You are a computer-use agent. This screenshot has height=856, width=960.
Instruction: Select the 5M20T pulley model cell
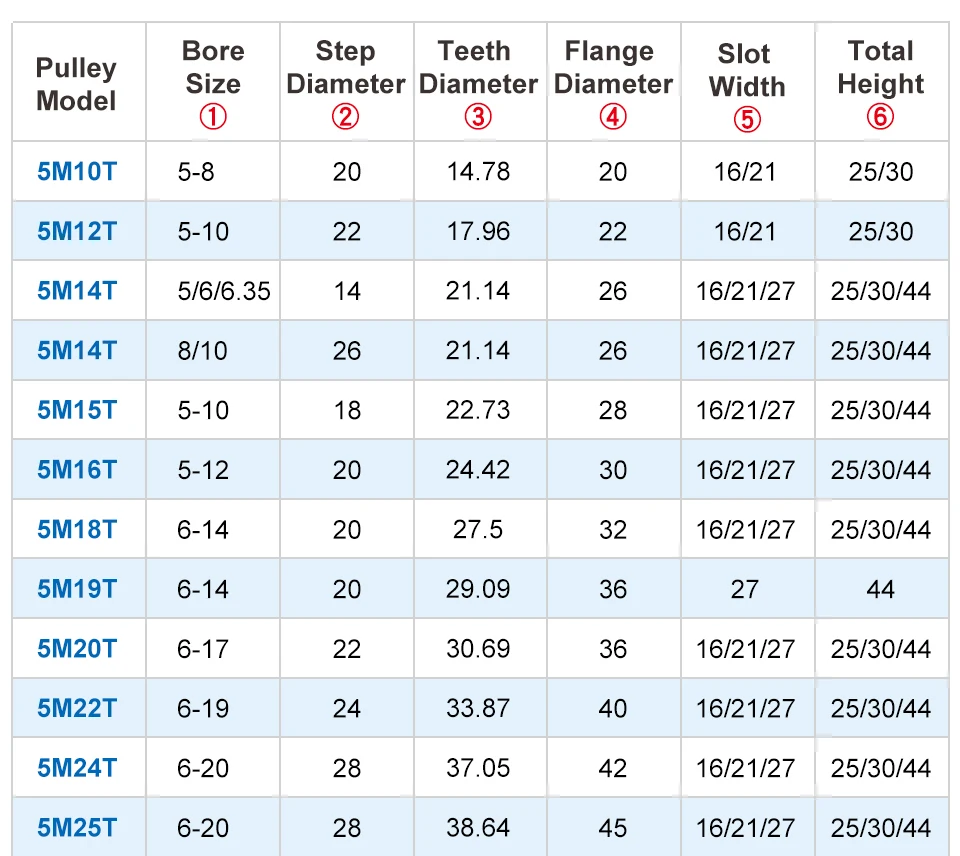[x=77, y=649]
